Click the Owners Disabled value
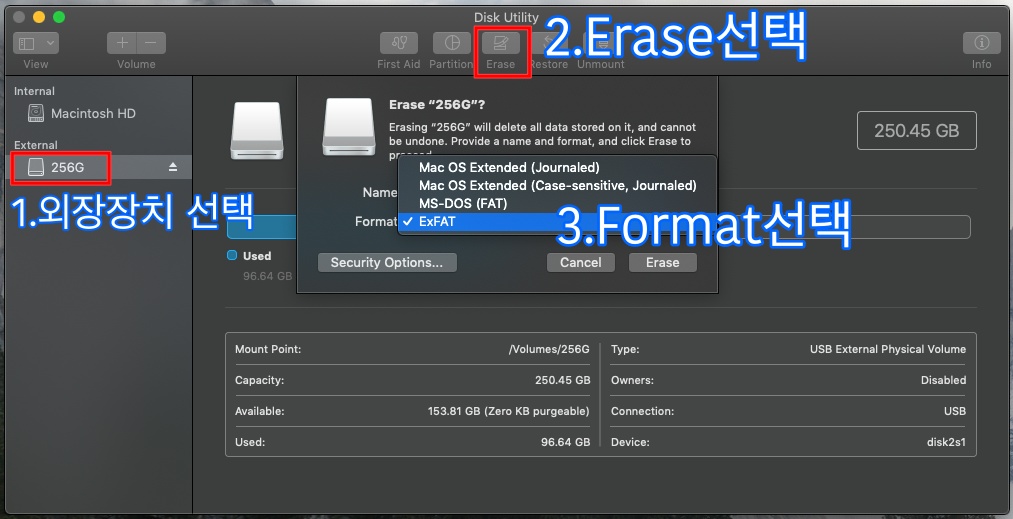The height and width of the screenshot is (519, 1013). coord(943,380)
